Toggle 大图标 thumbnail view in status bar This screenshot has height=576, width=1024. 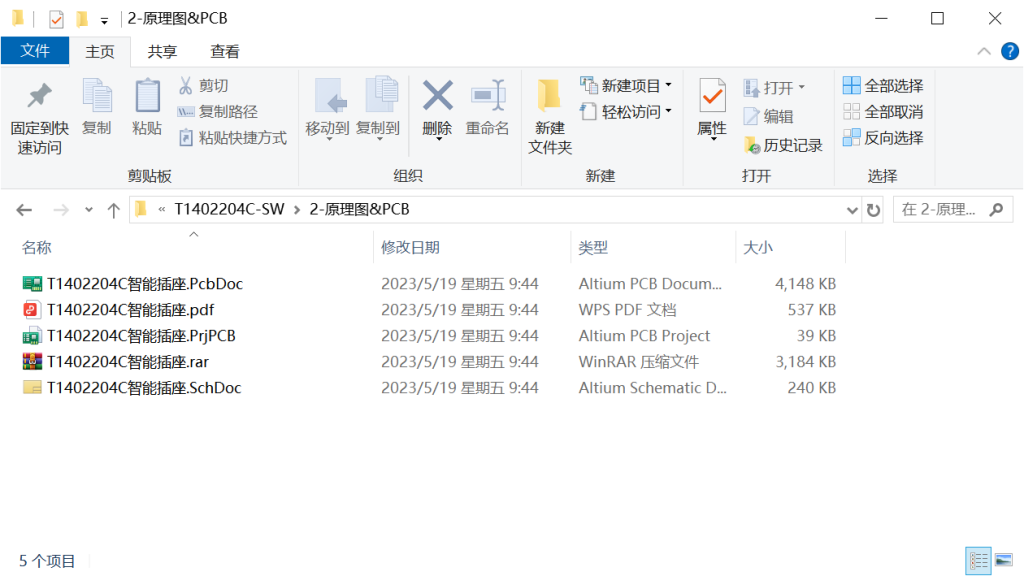coord(1005,560)
